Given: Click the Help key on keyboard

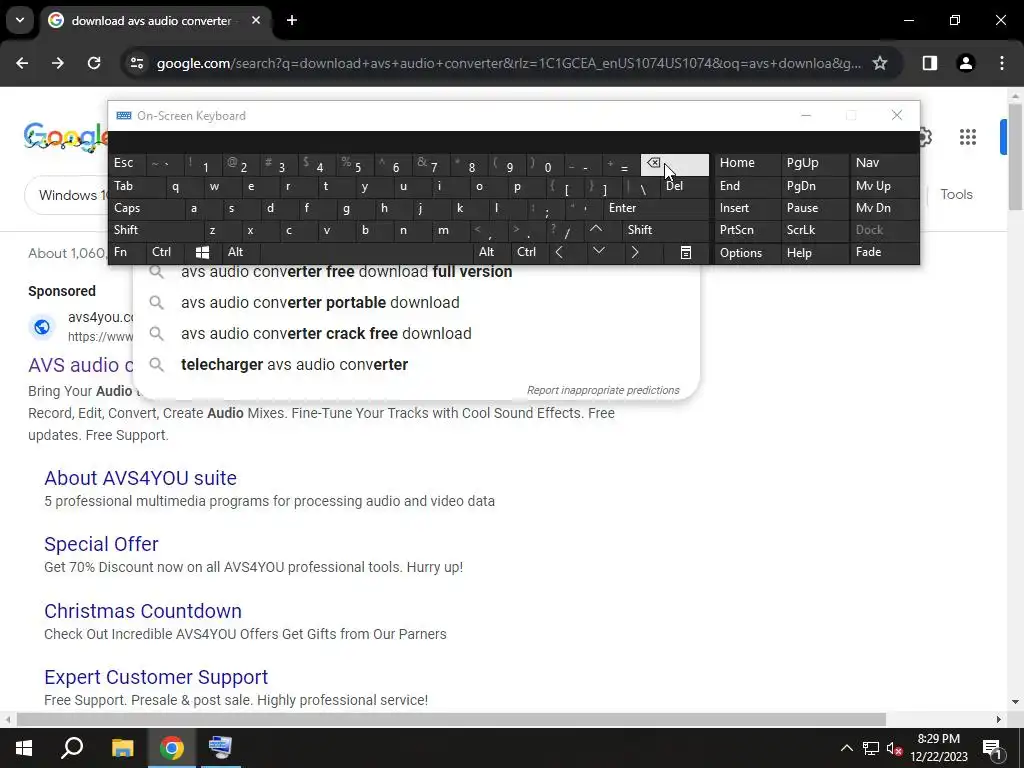Looking at the screenshot, I should (x=814, y=253).
